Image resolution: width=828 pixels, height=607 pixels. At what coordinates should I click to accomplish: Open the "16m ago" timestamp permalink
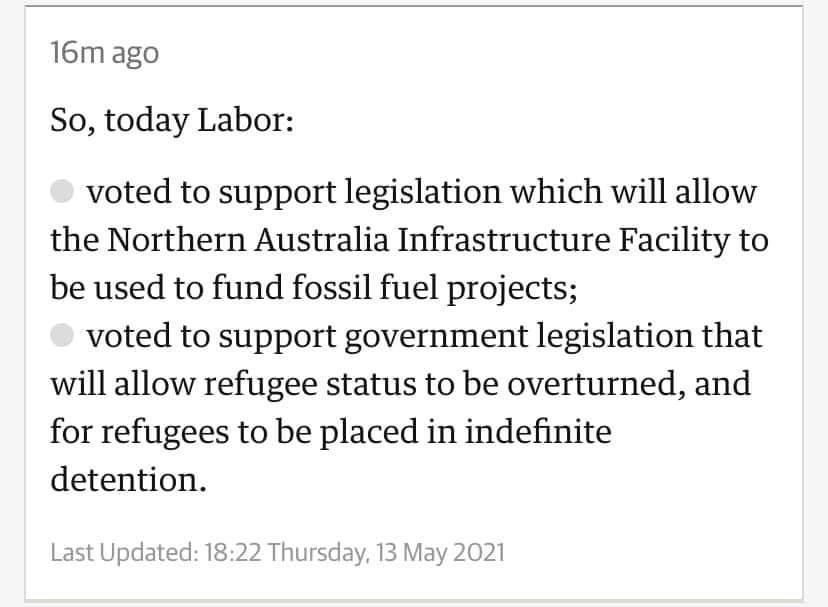[x=105, y=53]
